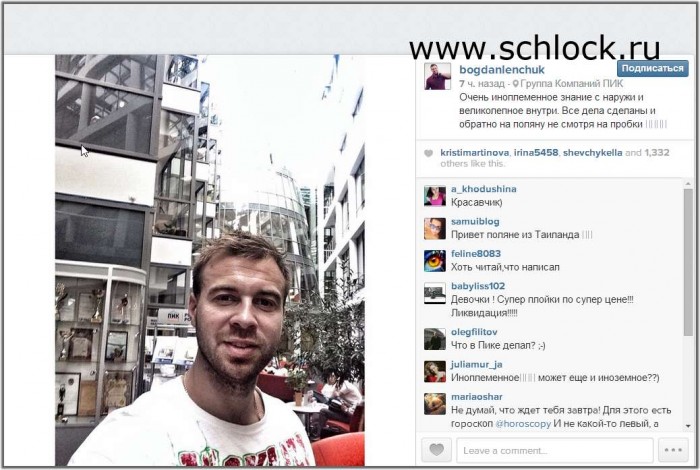Image resolution: width=700 pixels, height=470 pixels.
Task: Click the juliamur_ja commenter name
Action: click(x=476, y=365)
